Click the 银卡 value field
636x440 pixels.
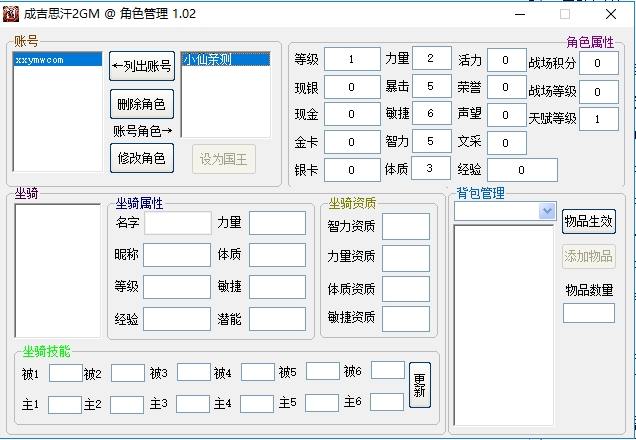pos(352,170)
